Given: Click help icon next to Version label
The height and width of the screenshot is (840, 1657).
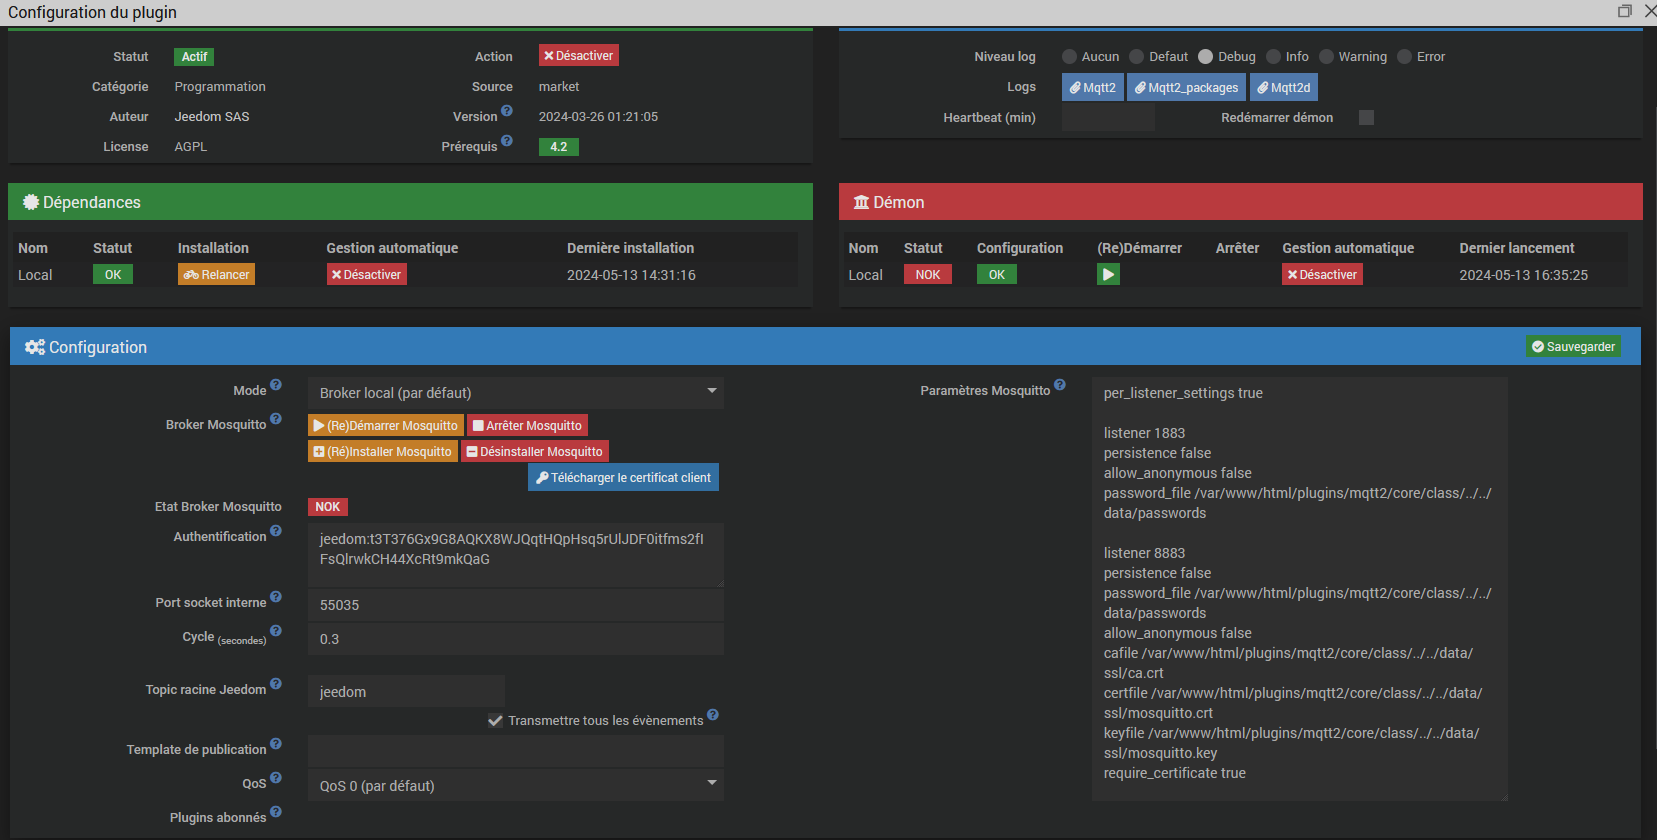Looking at the screenshot, I should (x=507, y=111).
